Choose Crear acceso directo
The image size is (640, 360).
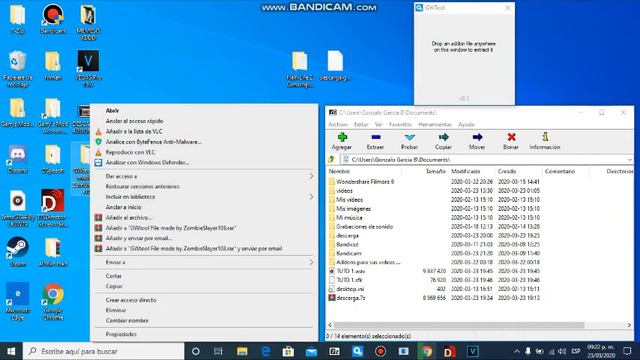click(204, 300)
